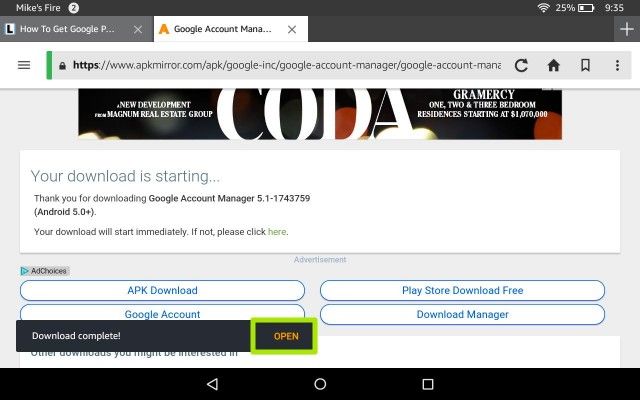The image size is (640, 400).
Task: Tap the Android back navigation button
Action: coord(212,384)
